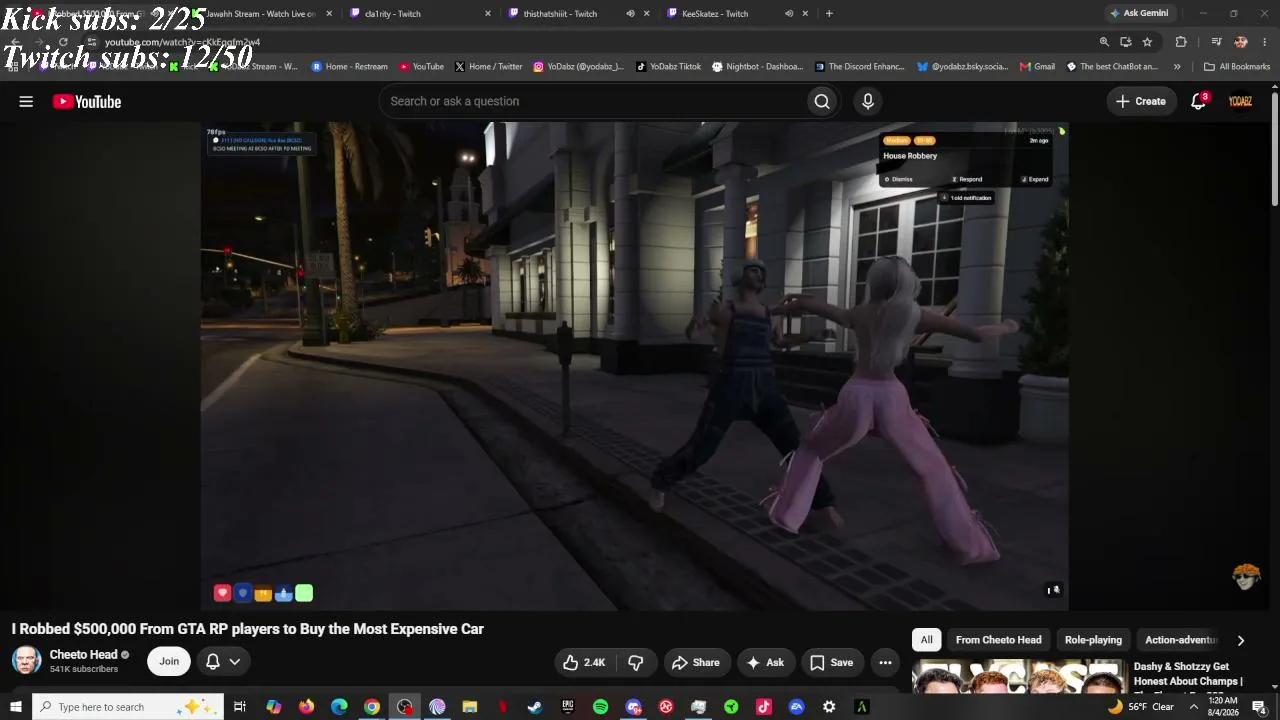Open the Gmail bookmark

[x=1038, y=67]
